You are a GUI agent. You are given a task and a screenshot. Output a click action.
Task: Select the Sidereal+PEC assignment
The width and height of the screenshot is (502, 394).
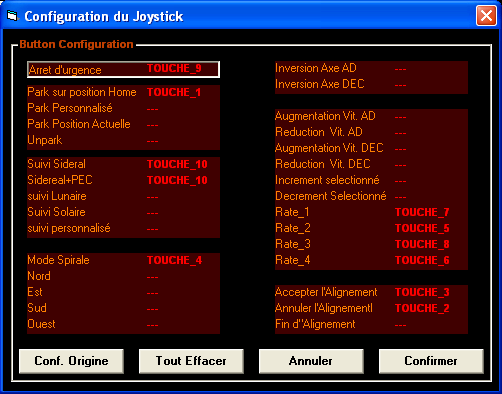[x=123, y=180]
